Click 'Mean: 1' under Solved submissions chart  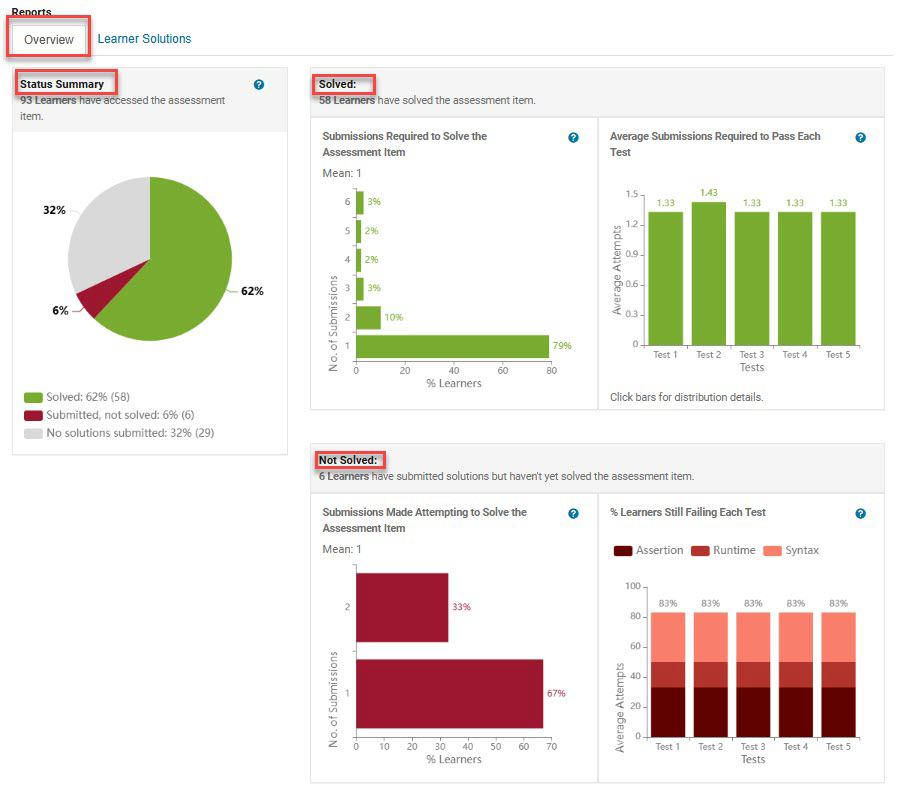tap(342, 173)
